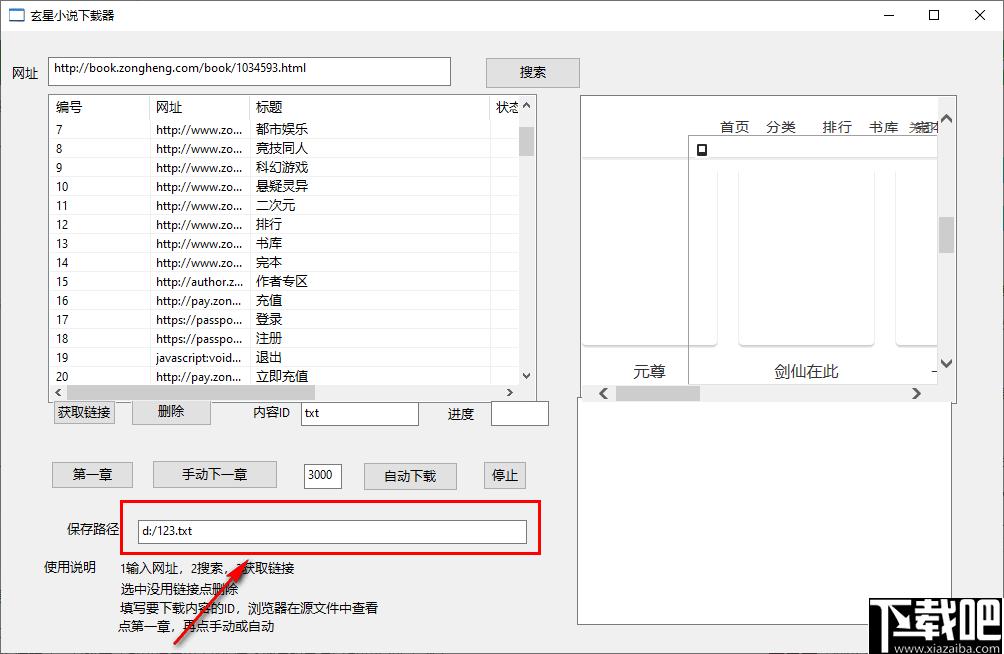This screenshot has height=654, width=1004.
Task: Select row 11 titled 二次元
Action: 284,206
